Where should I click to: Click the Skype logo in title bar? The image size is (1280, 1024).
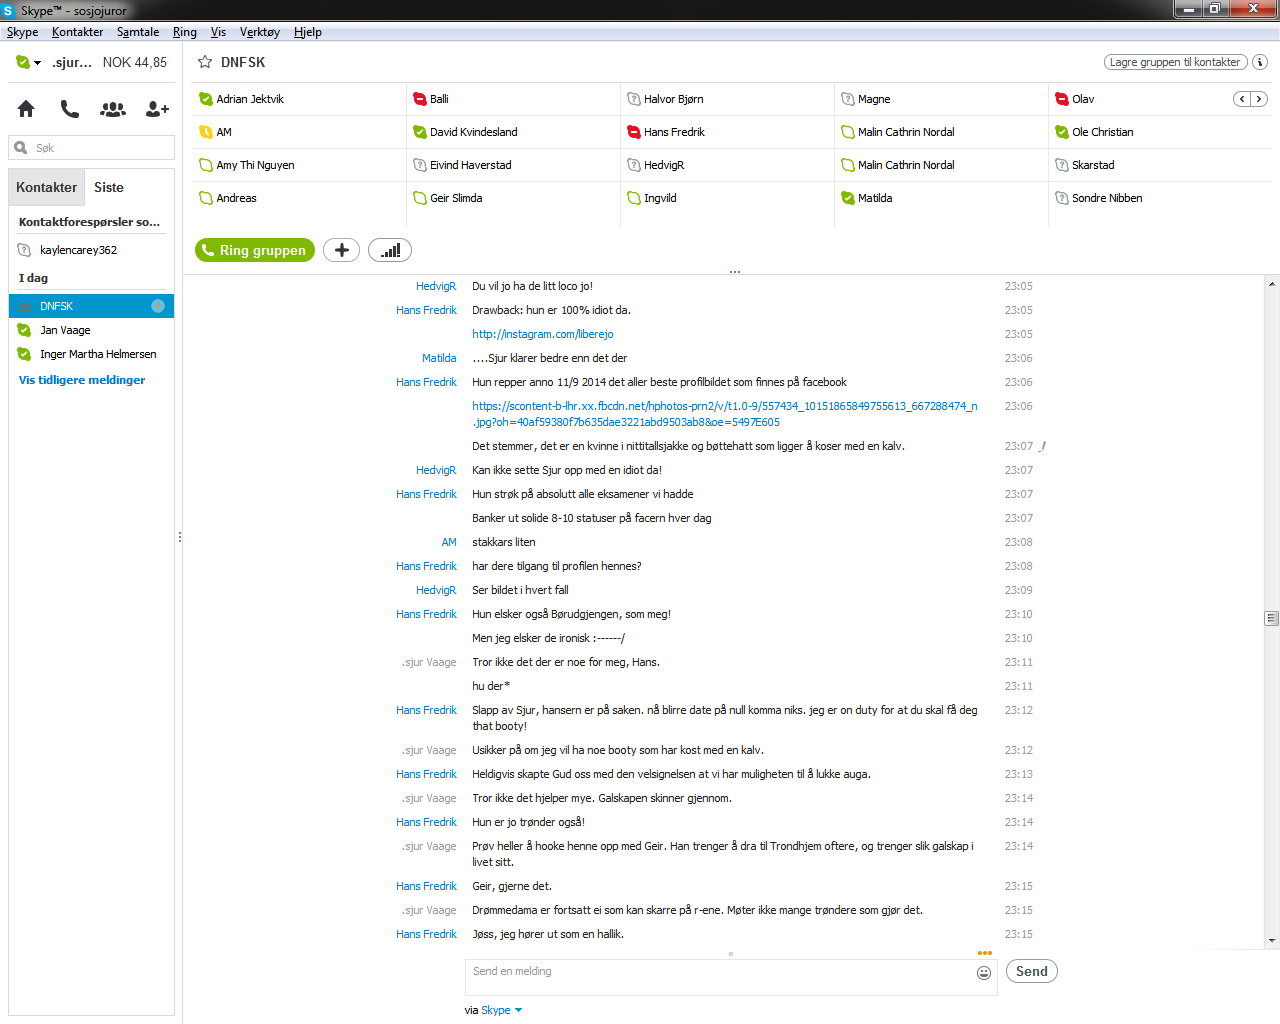point(9,10)
